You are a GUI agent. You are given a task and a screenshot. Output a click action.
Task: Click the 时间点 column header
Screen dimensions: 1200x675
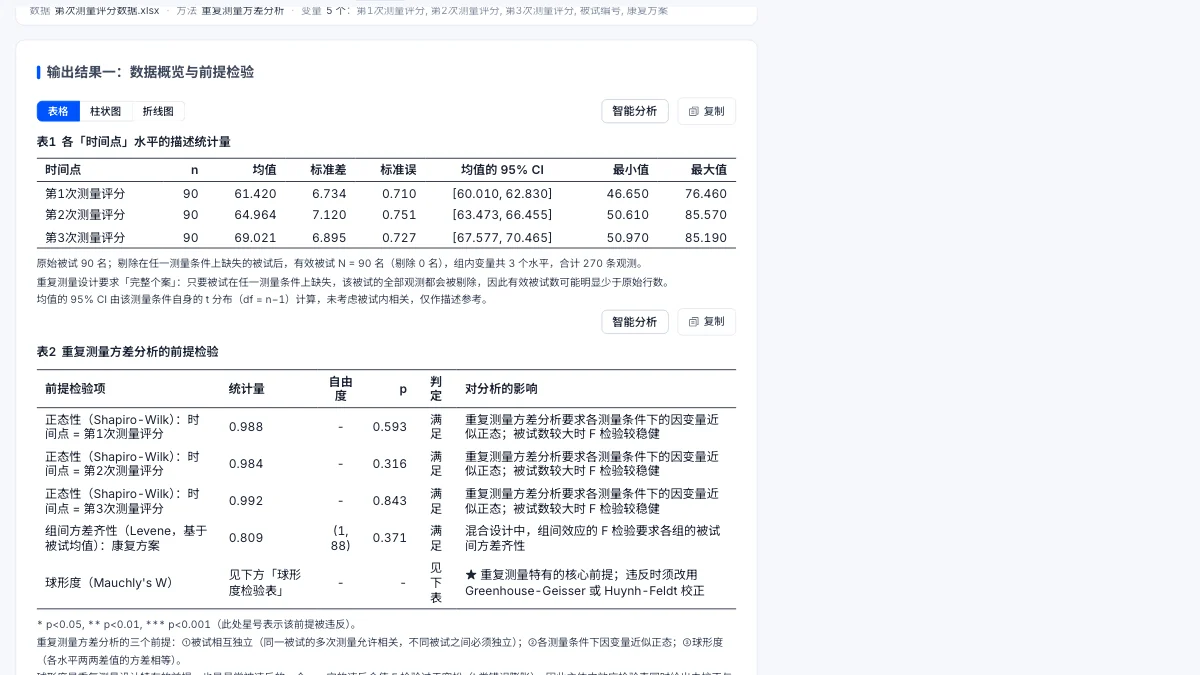pos(63,170)
